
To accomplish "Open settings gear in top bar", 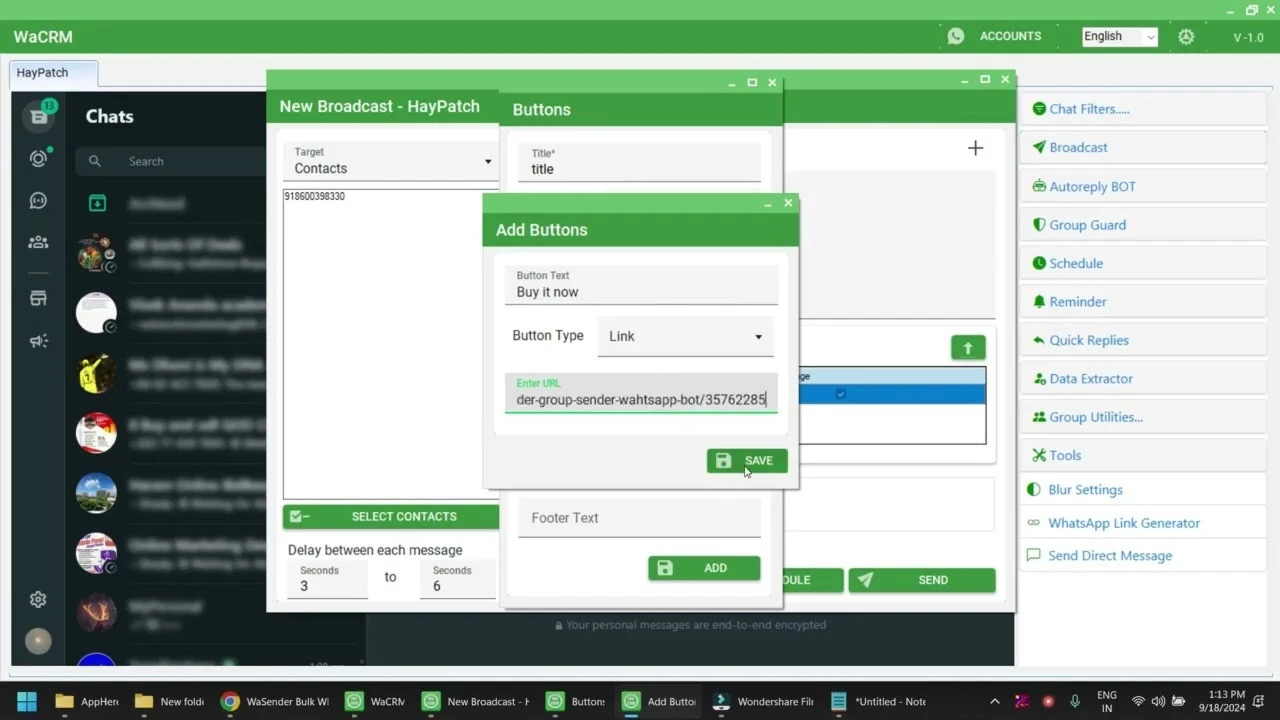I will click(1186, 37).
